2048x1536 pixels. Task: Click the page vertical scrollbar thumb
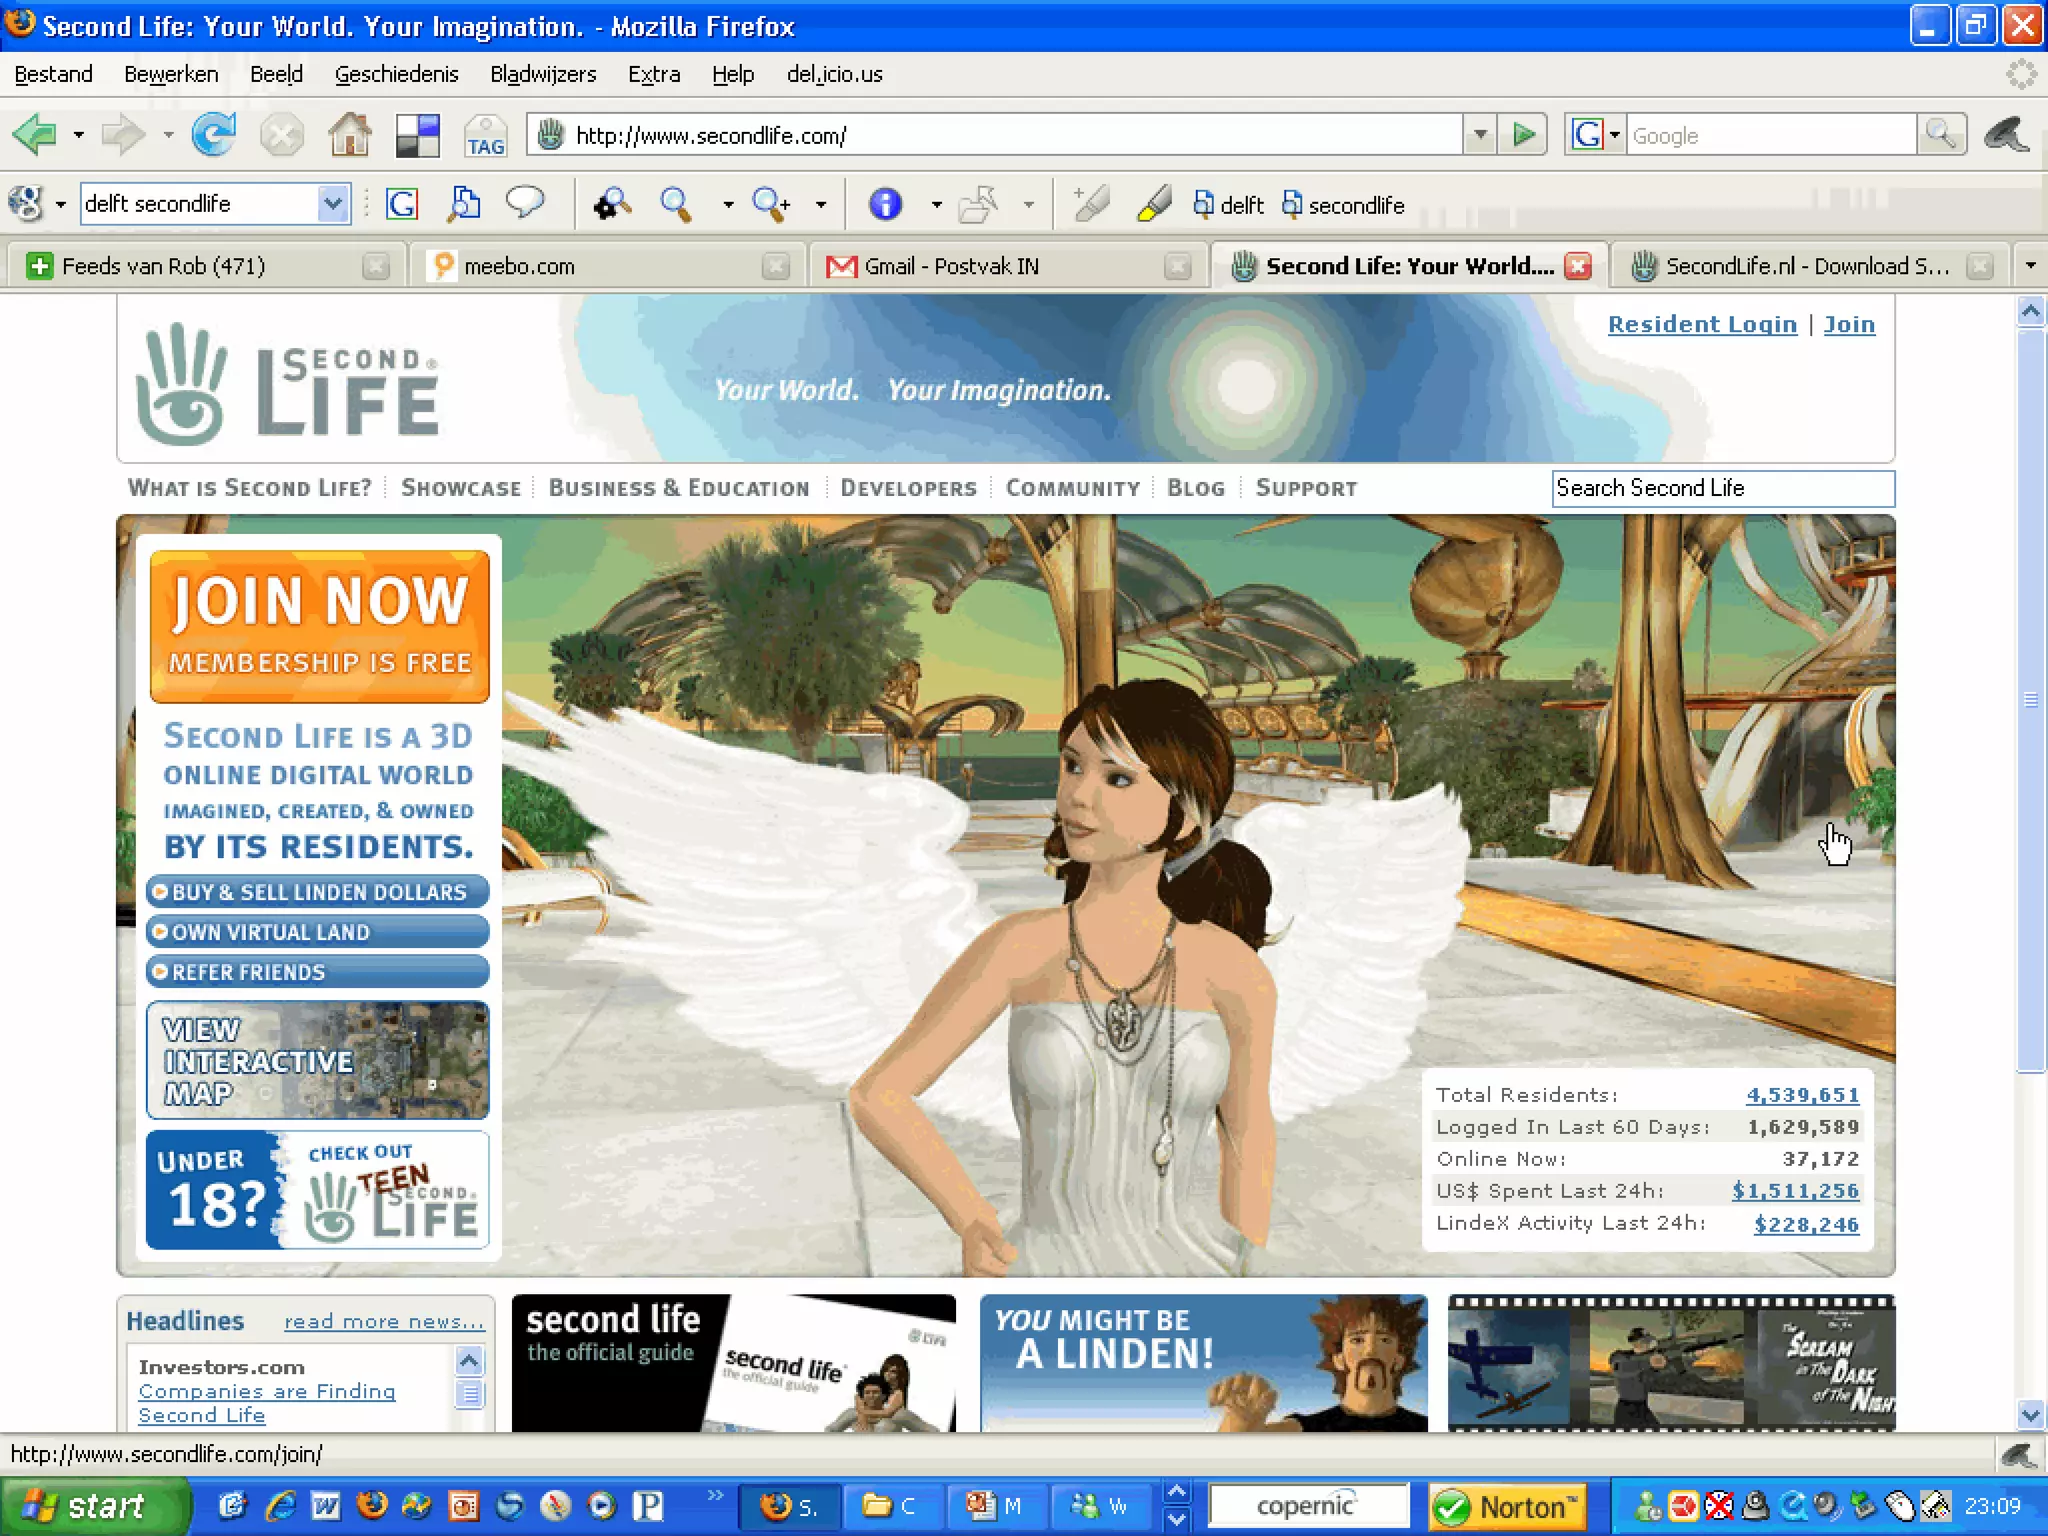(2030, 700)
